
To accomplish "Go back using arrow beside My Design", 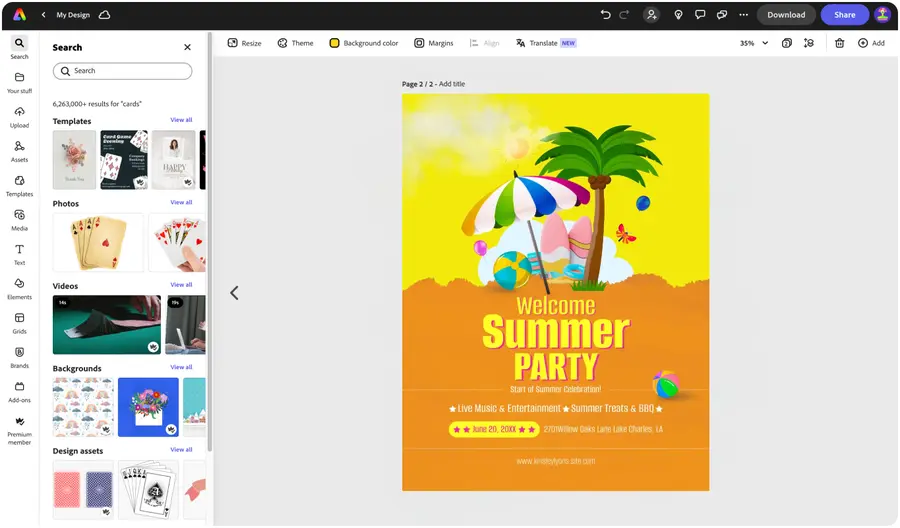I will [44, 15].
